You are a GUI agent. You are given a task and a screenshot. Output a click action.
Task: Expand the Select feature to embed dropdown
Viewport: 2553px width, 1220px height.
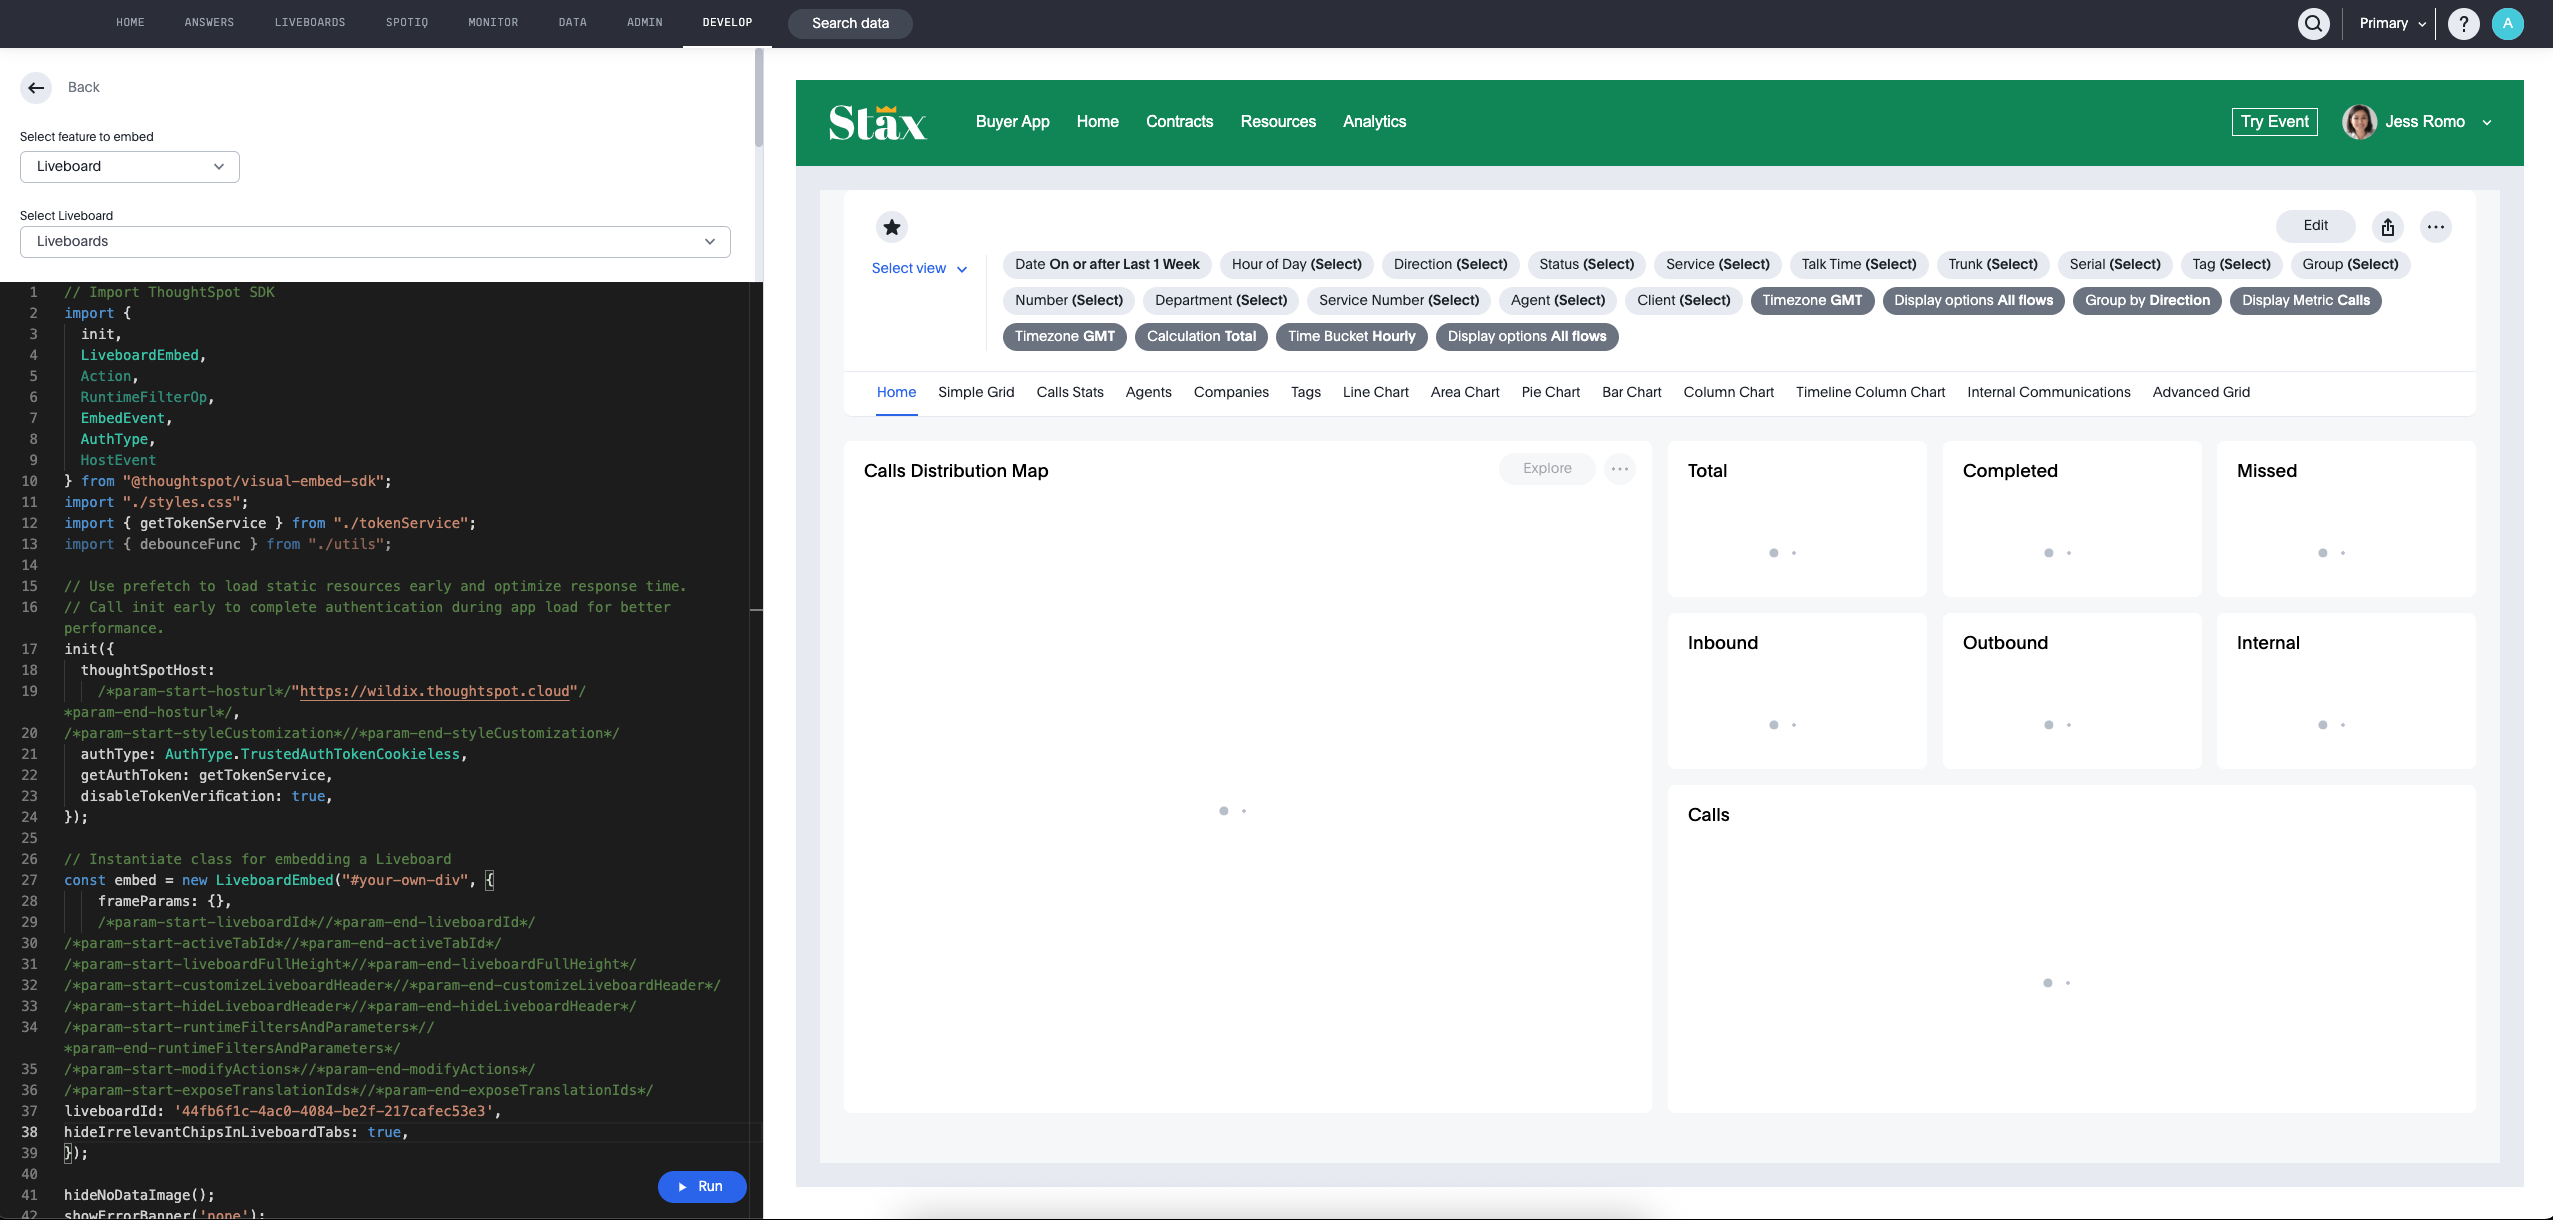click(130, 167)
